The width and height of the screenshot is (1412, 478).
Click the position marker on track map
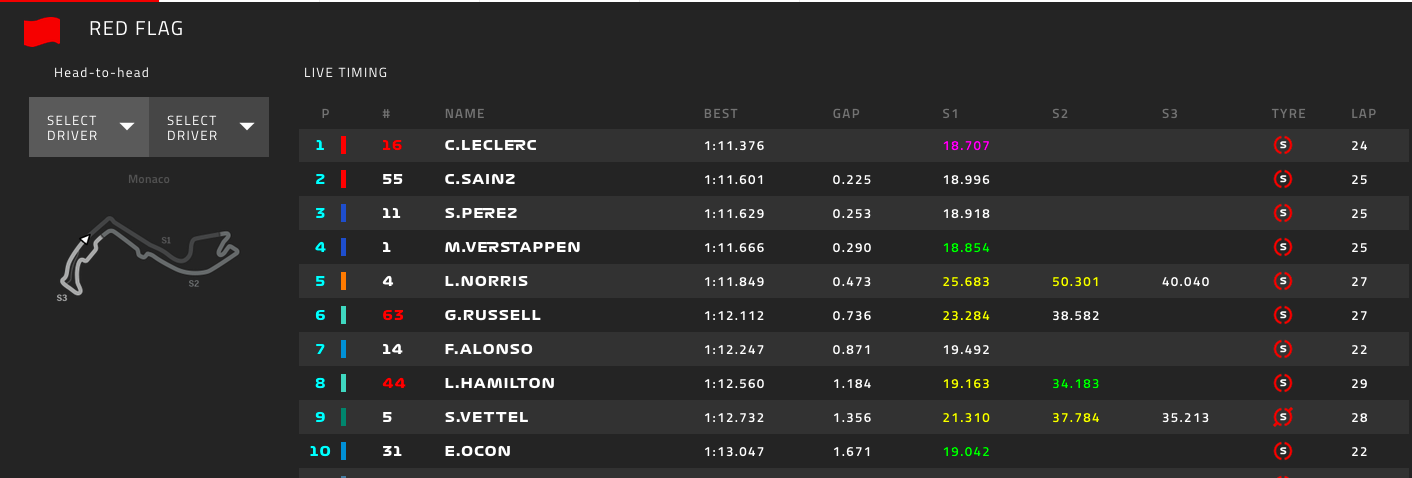86,239
